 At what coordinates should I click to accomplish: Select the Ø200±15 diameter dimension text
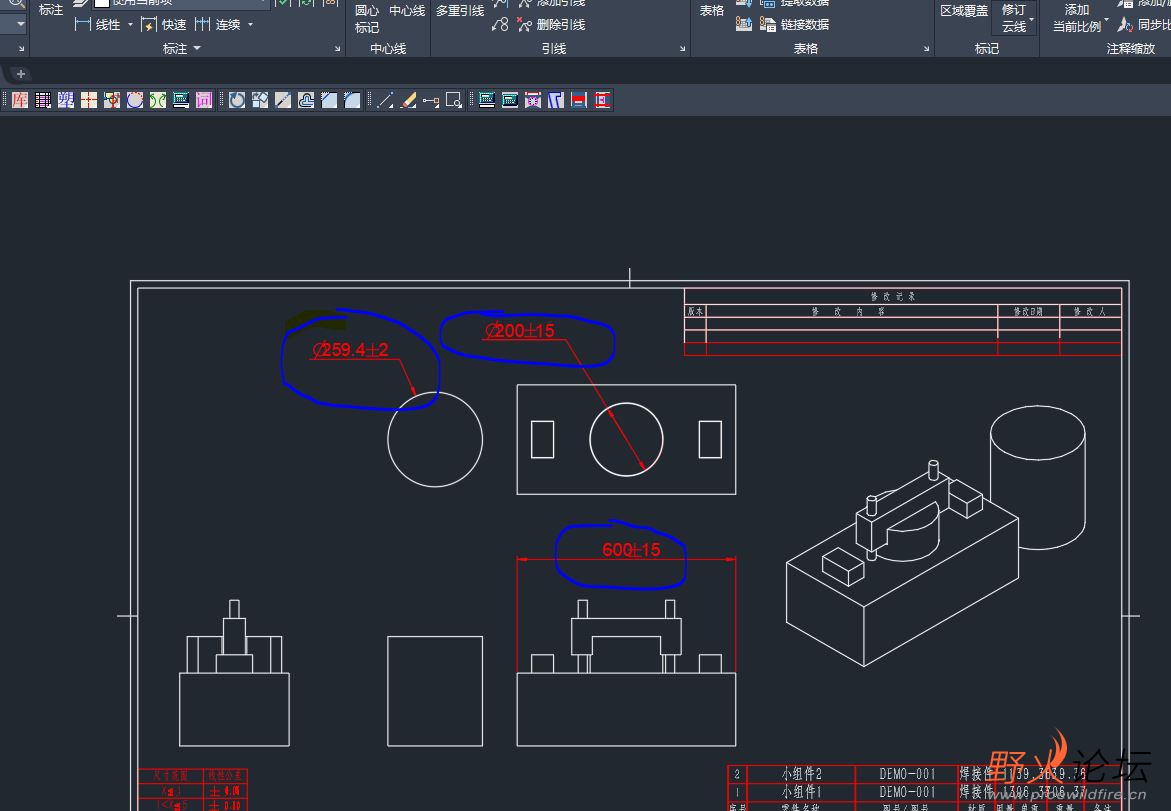coord(520,330)
